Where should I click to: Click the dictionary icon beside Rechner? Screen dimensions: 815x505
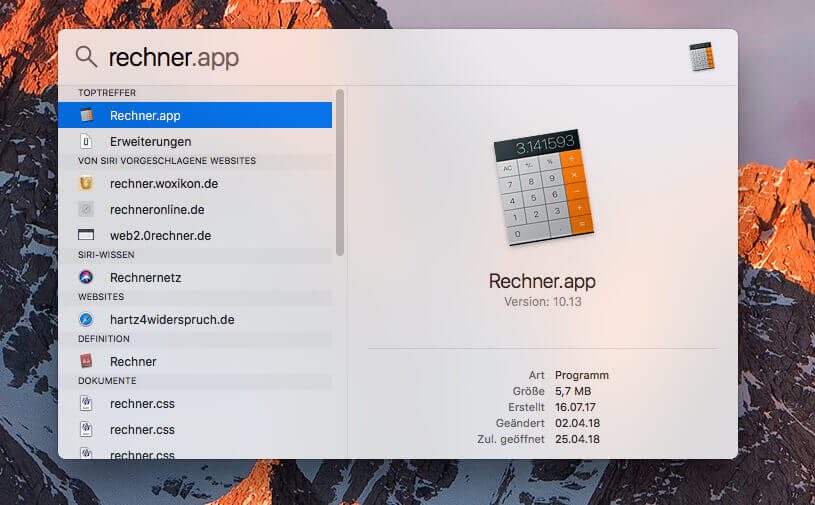86,361
